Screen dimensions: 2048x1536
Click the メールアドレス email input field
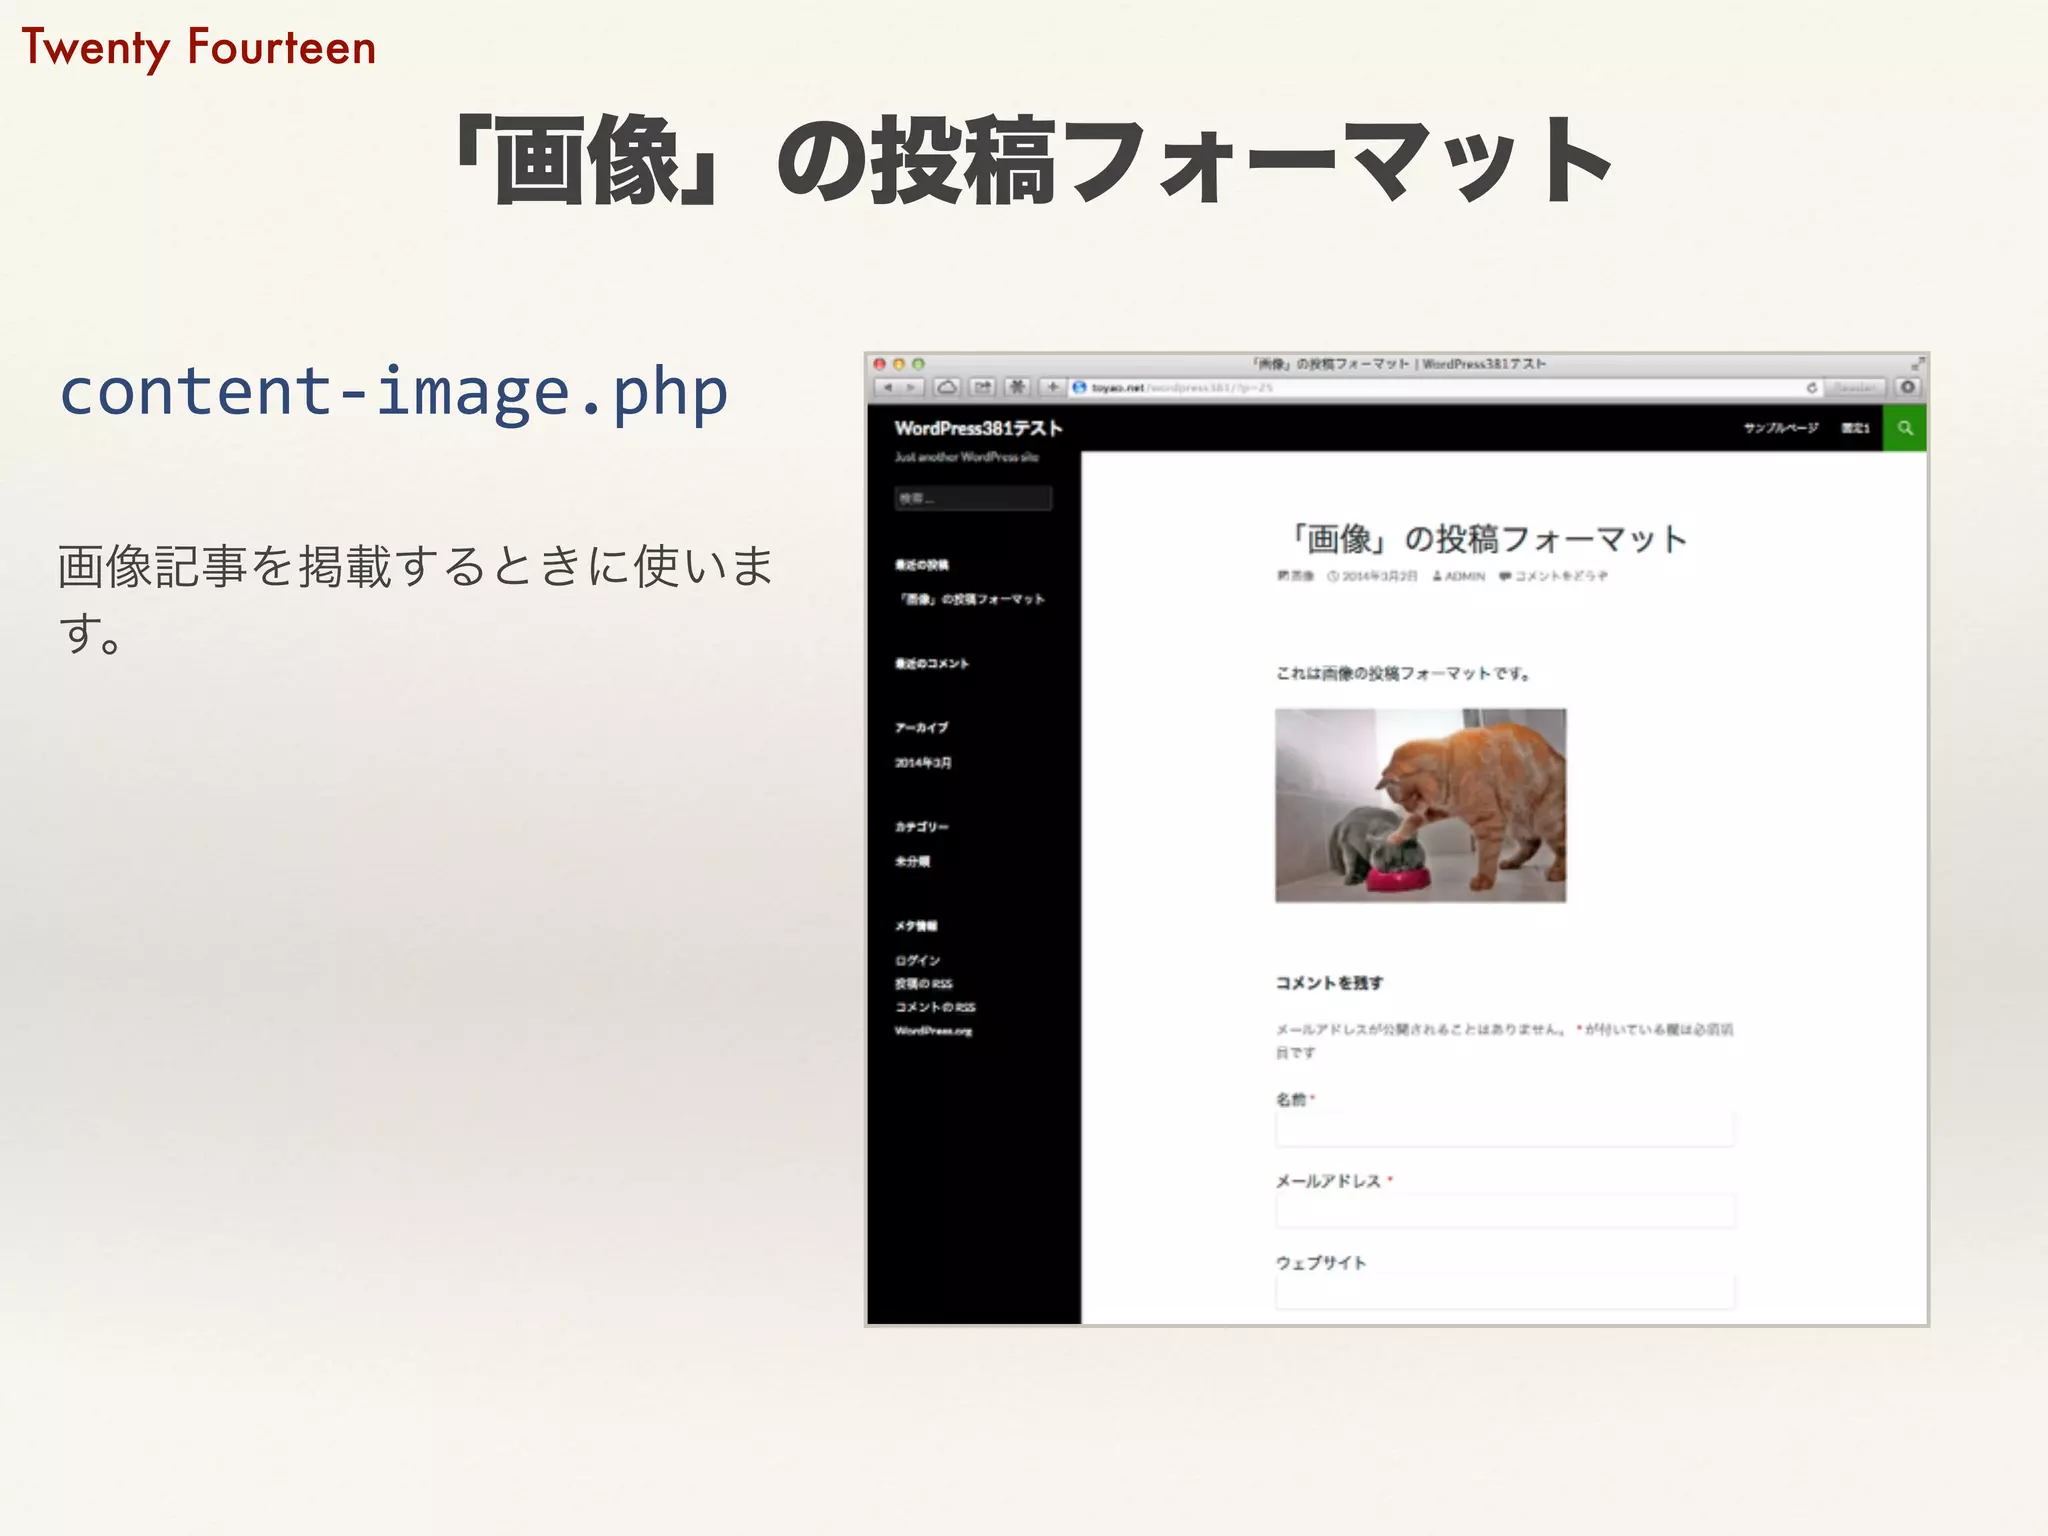click(x=1505, y=1211)
